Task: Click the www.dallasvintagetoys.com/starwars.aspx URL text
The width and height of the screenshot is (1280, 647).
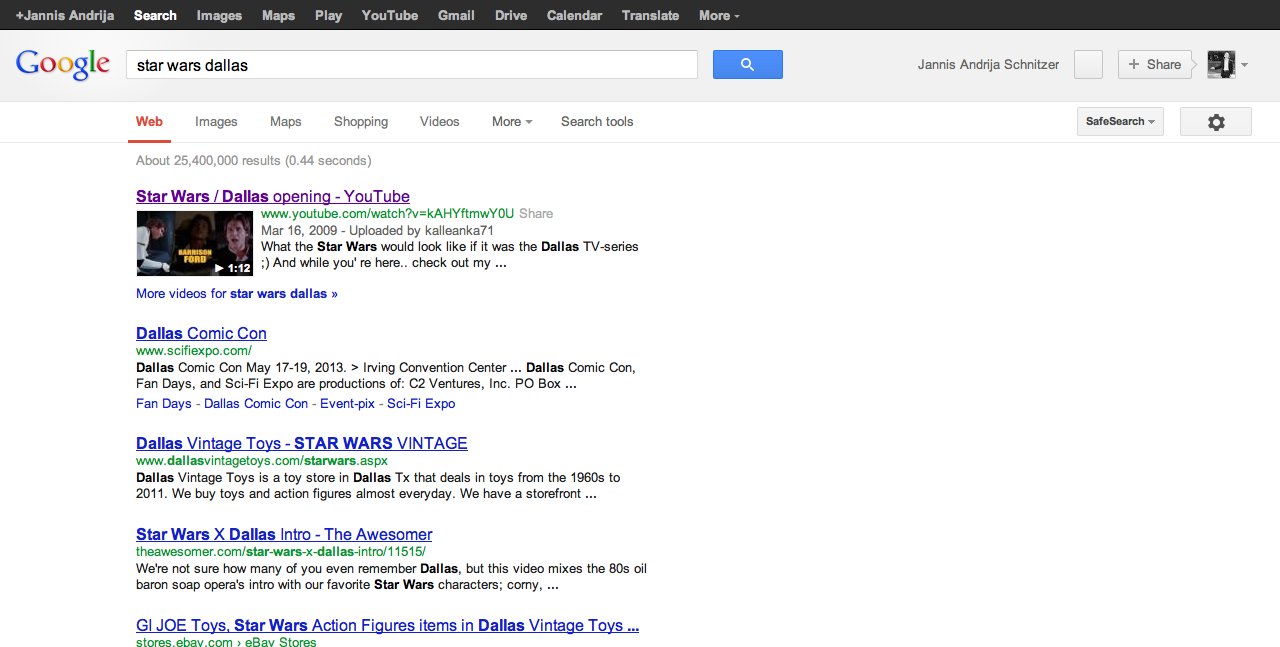Action: 262,460
